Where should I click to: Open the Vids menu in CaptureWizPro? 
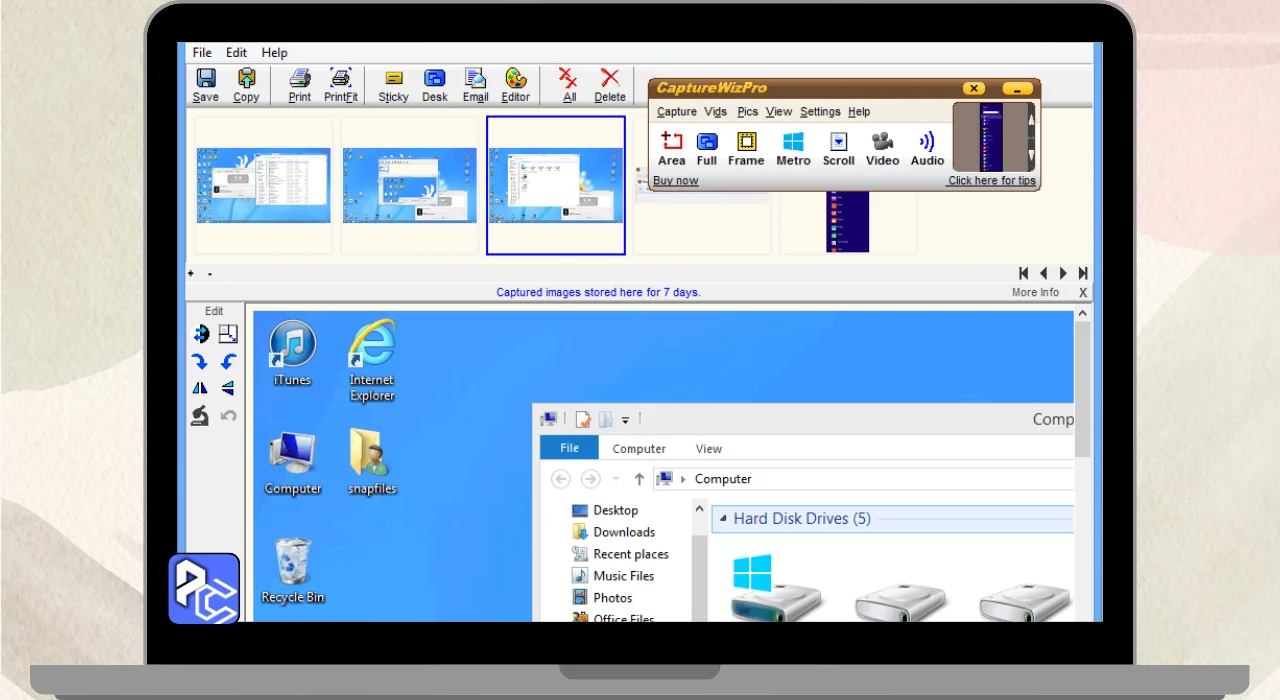coord(715,112)
